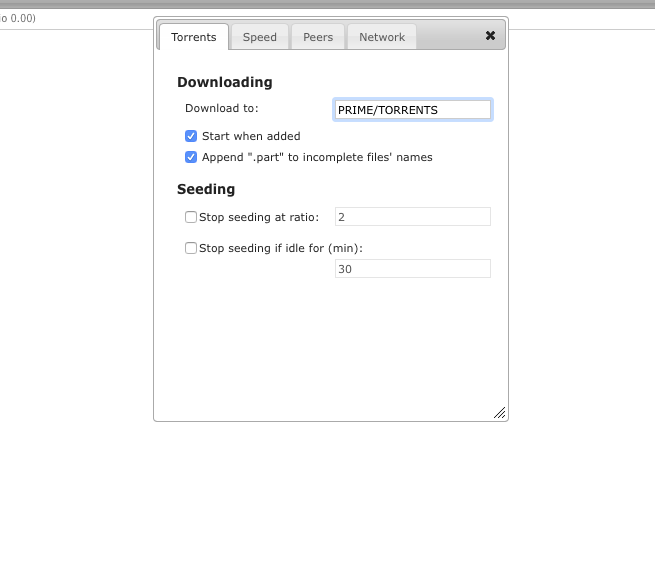Uncheck the Start when added checkbox

[191, 136]
